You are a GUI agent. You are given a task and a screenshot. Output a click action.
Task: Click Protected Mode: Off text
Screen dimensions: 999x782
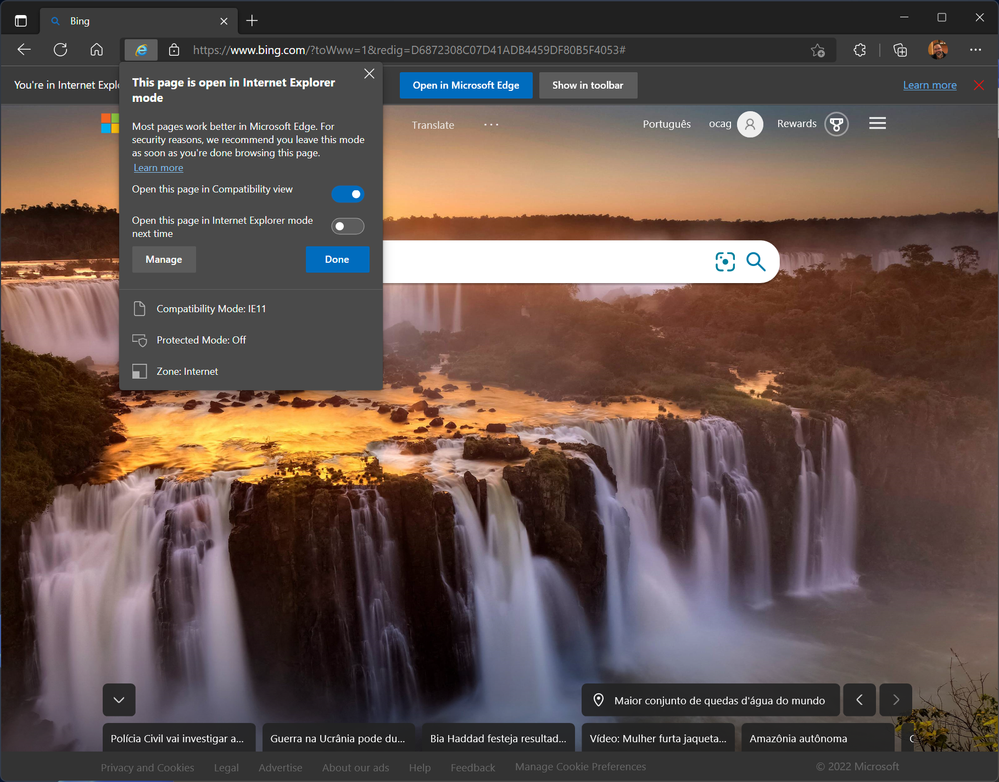201,340
